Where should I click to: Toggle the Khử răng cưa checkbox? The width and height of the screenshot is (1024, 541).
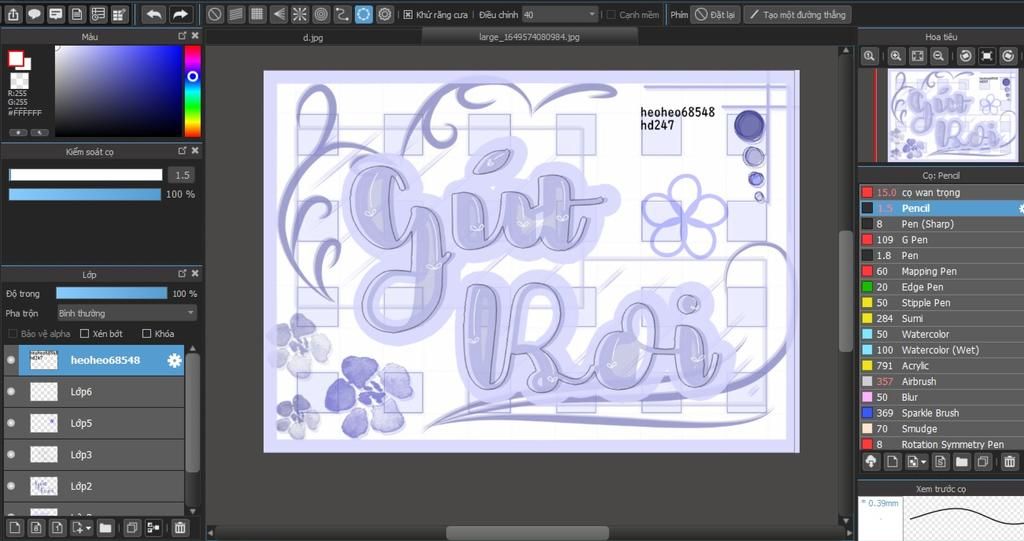(x=408, y=14)
